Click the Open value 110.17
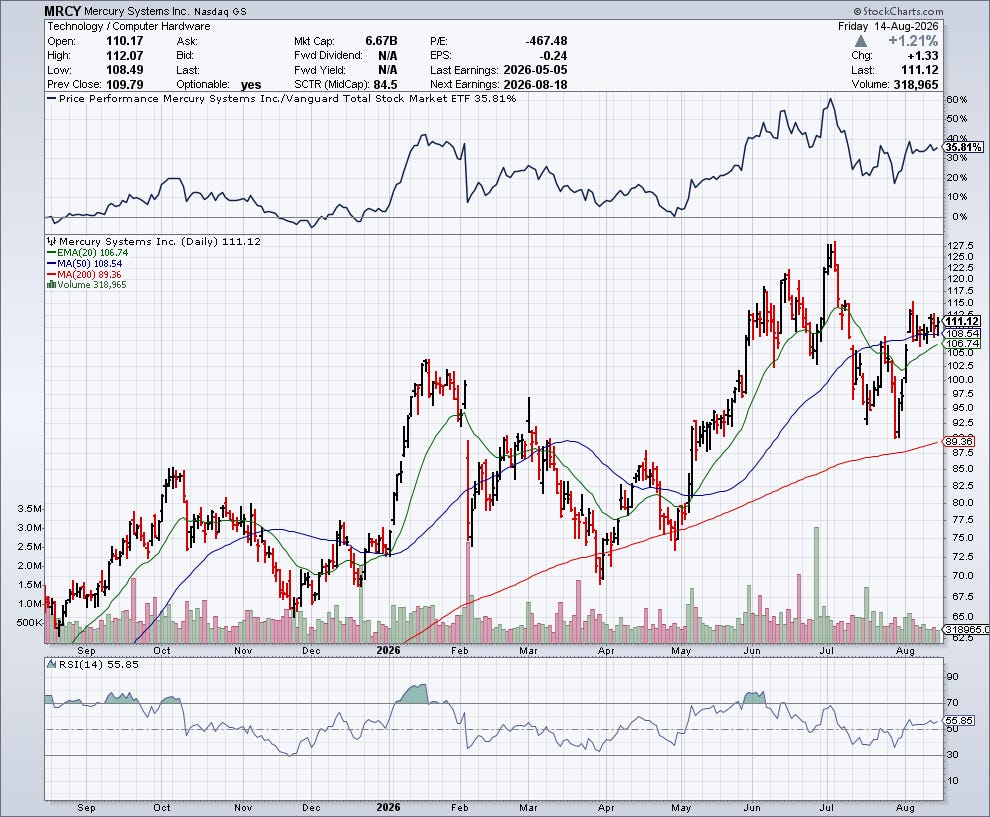The height and width of the screenshot is (817, 990). click(x=124, y=40)
